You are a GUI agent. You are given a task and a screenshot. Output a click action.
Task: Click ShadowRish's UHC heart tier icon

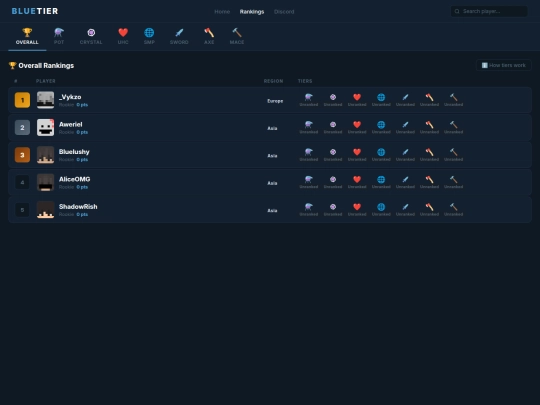coord(357,207)
